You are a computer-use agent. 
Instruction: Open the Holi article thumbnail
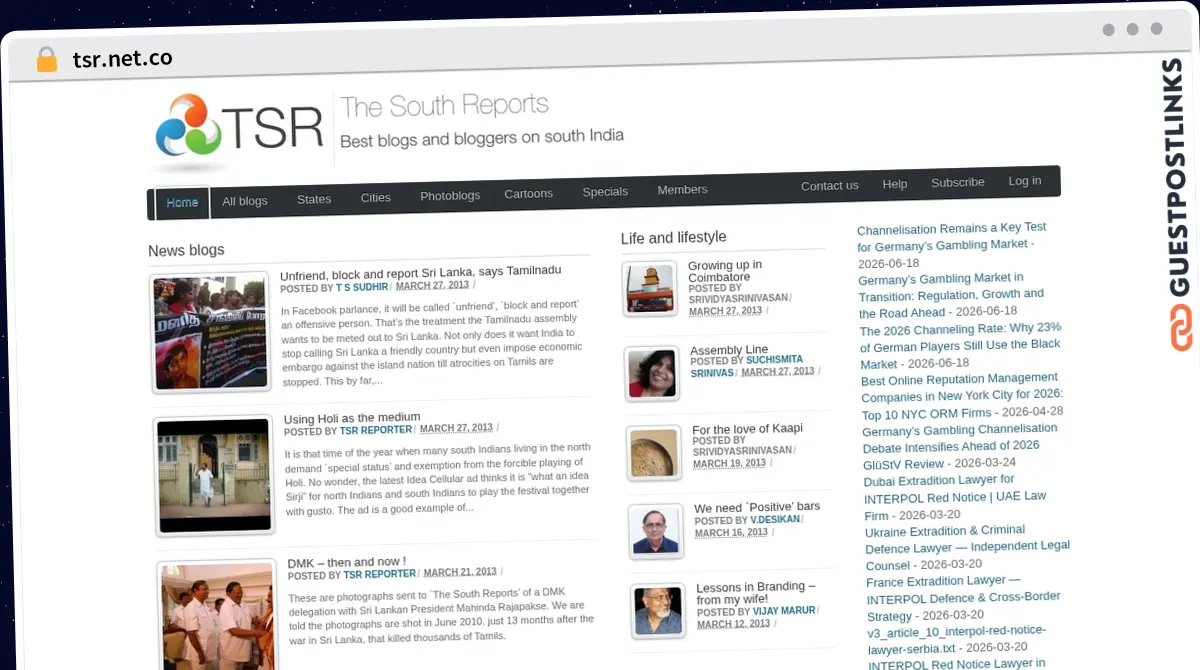click(214, 475)
